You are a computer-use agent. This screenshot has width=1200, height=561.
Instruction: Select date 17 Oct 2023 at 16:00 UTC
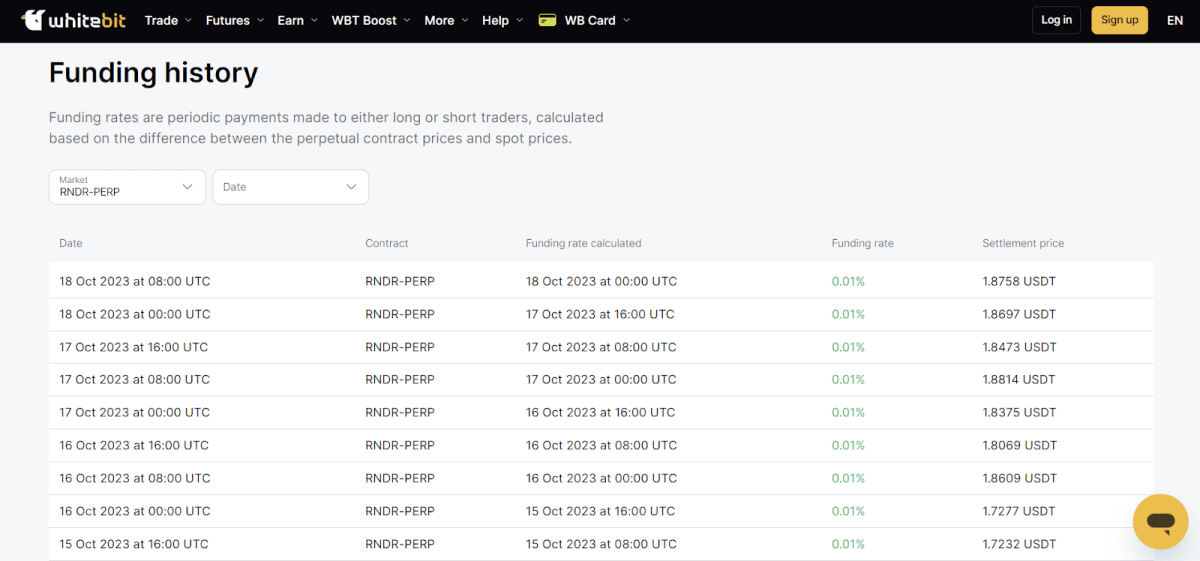click(134, 347)
